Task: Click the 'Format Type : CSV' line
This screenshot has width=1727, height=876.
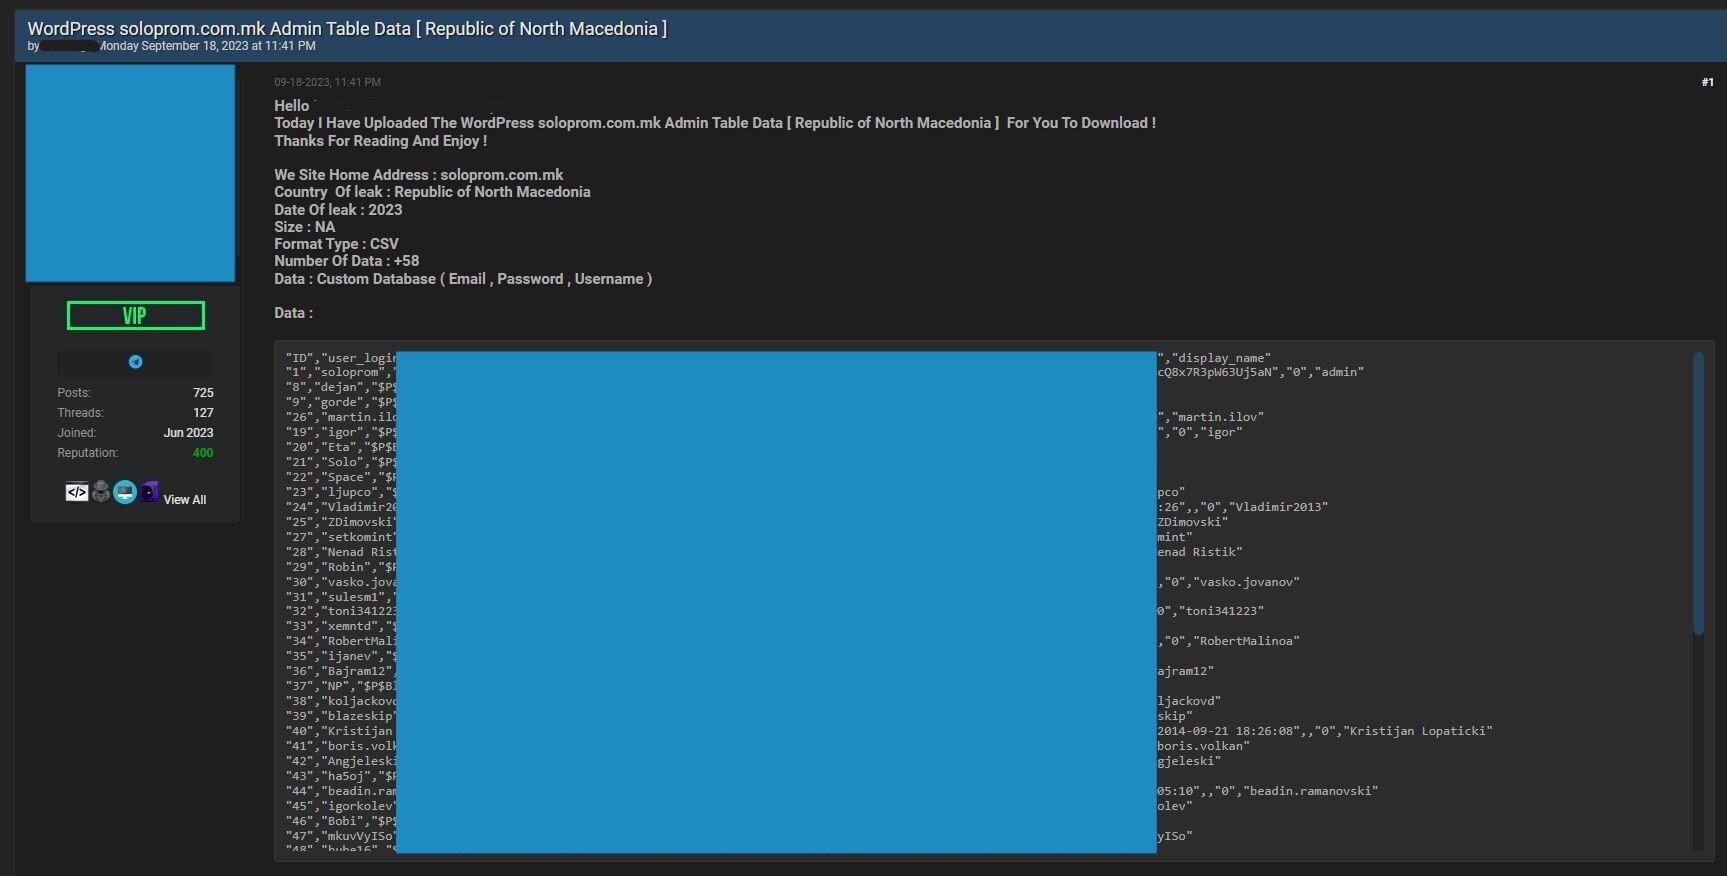Action: 337,244
